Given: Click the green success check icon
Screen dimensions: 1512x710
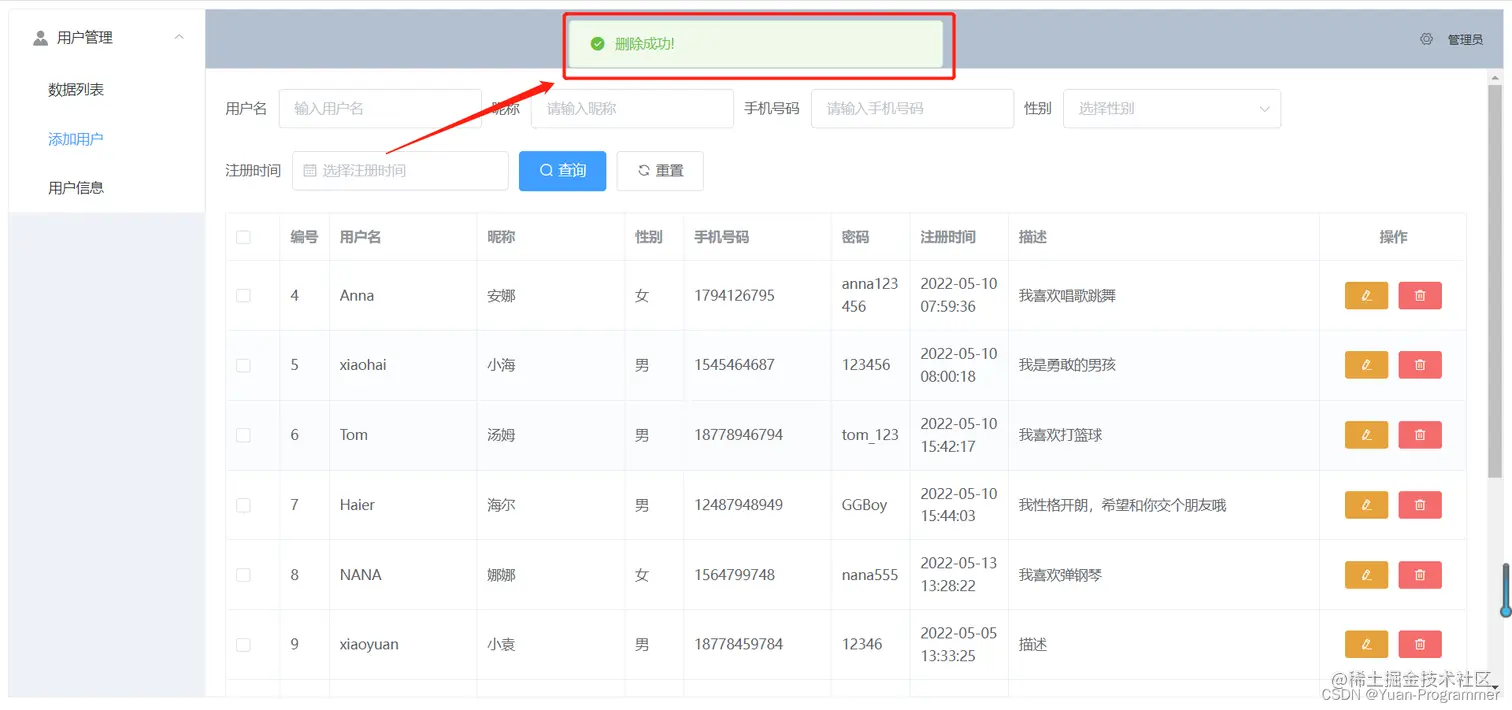Looking at the screenshot, I should click(597, 44).
